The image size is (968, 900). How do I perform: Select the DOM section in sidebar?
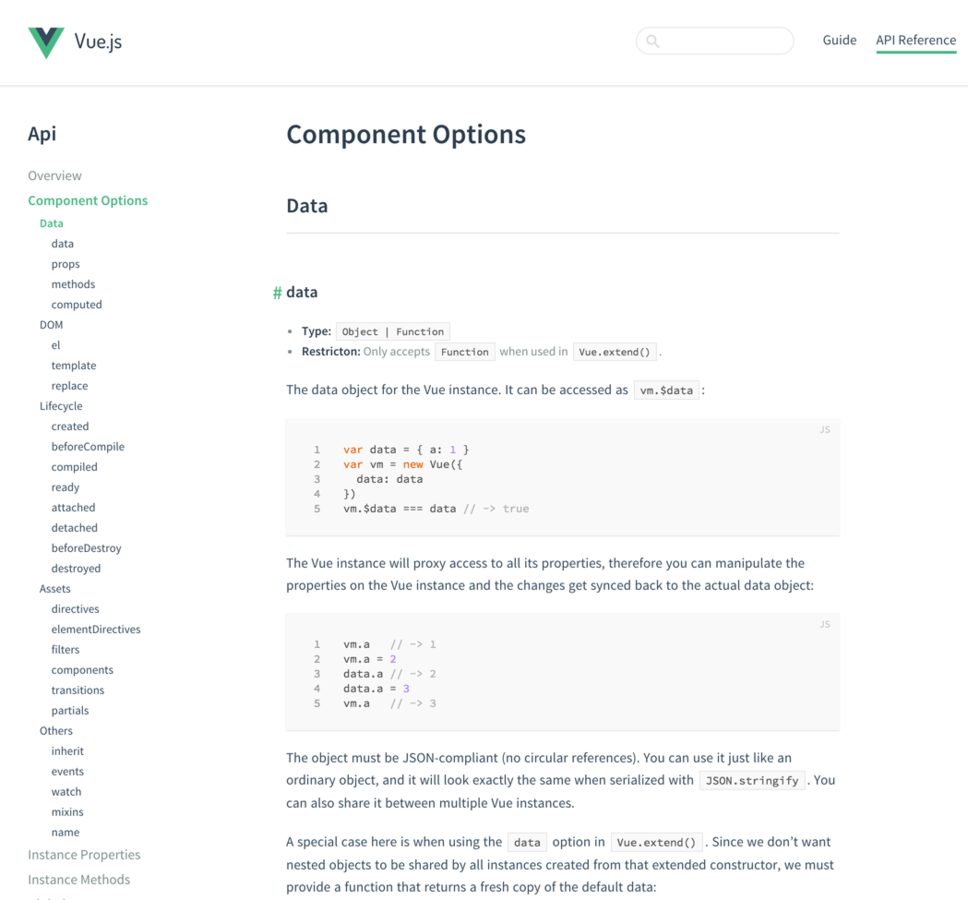click(x=51, y=325)
